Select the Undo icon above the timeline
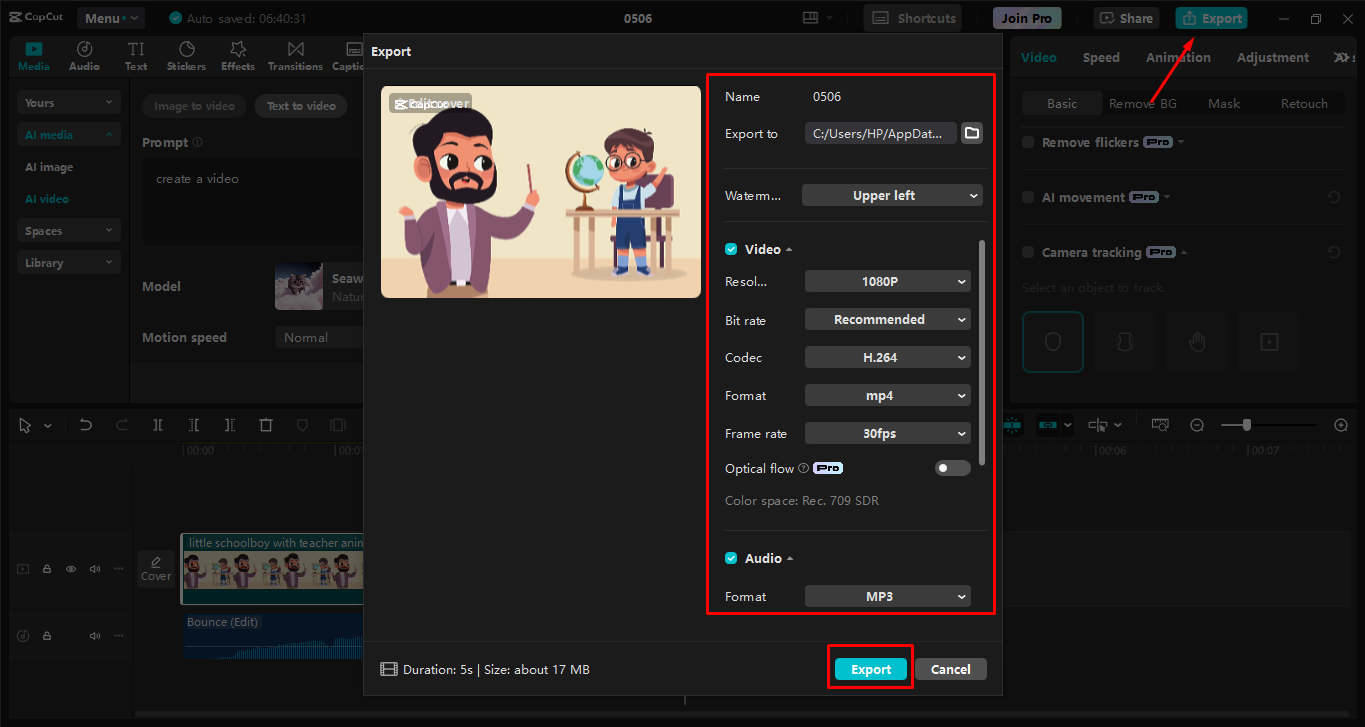Screen dimensions: 1365x727 click(85, 424)
